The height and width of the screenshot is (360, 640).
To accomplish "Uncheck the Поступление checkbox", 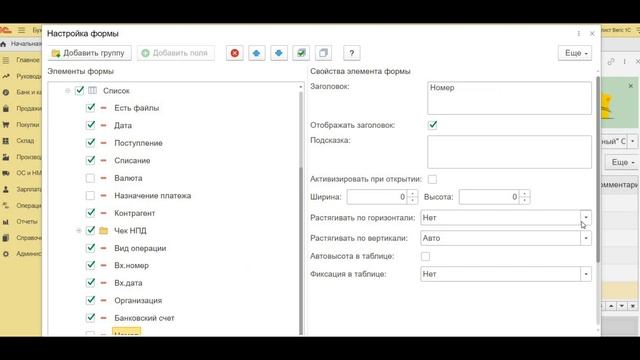I will (91, 143).
